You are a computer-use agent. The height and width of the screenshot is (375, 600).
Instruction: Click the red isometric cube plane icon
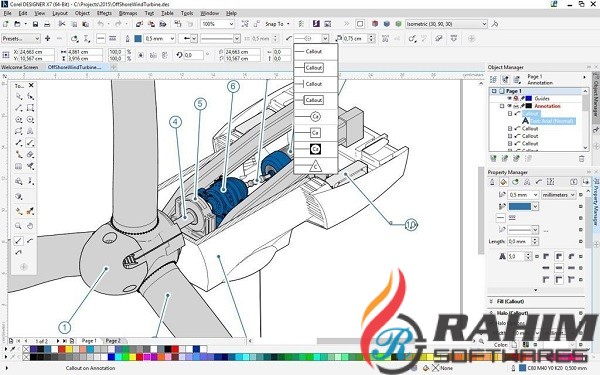coord(375,24)
